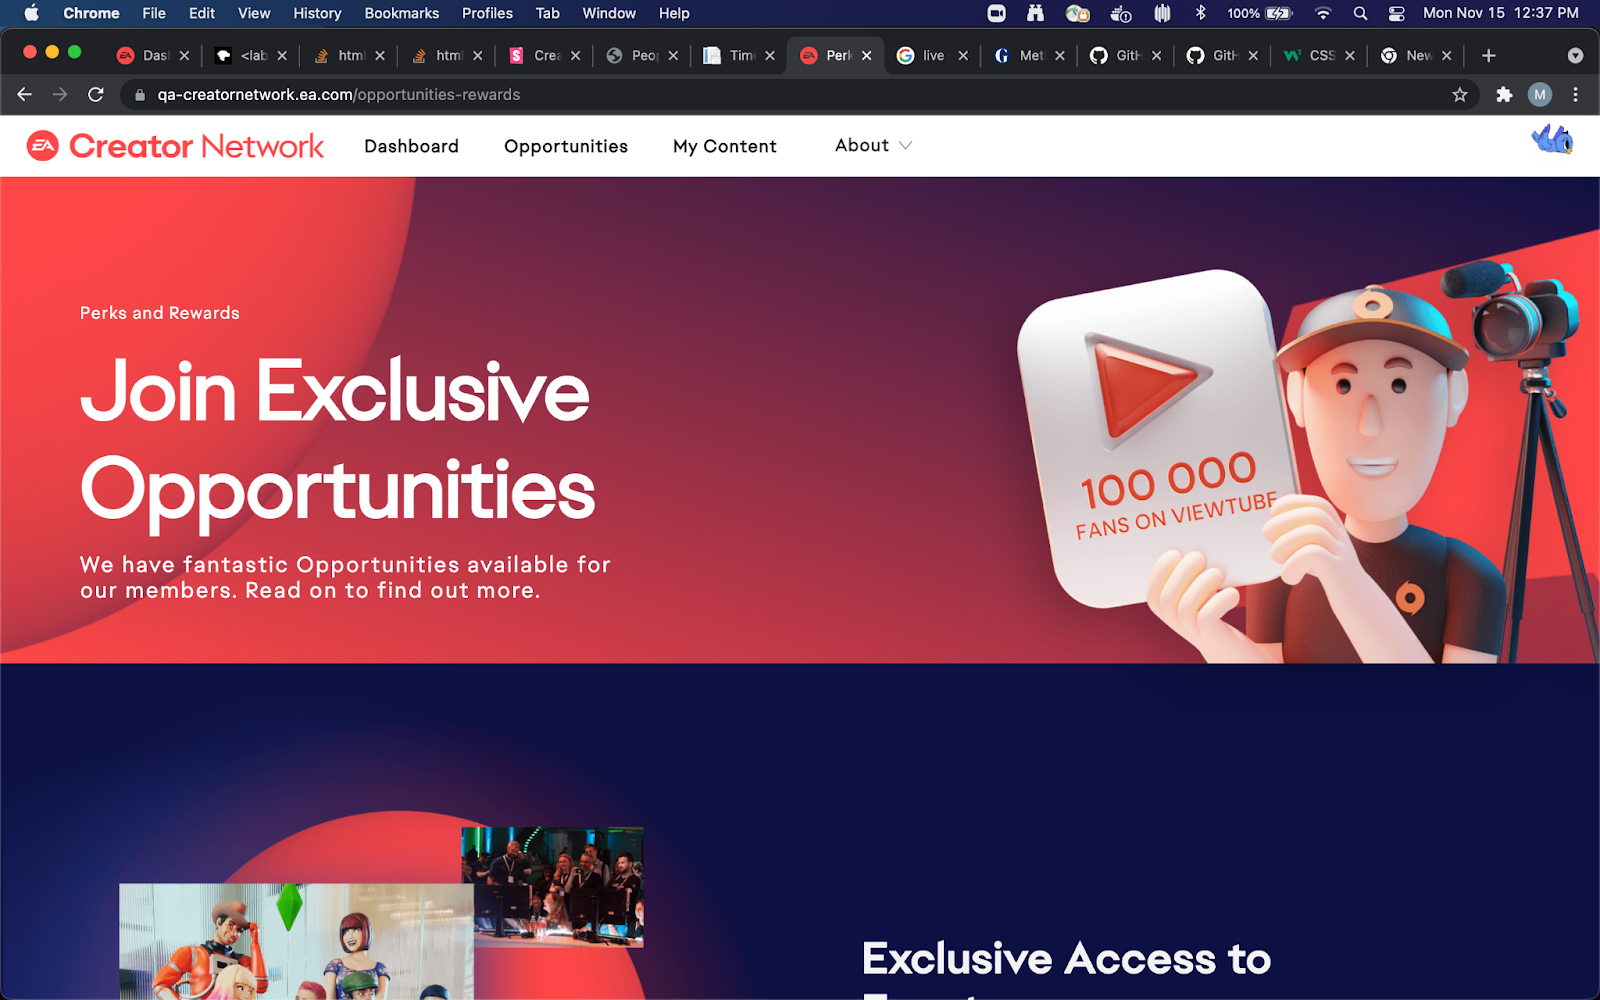
Task: Click the event crowd photo thumbnail
Action: coord(553,887)
